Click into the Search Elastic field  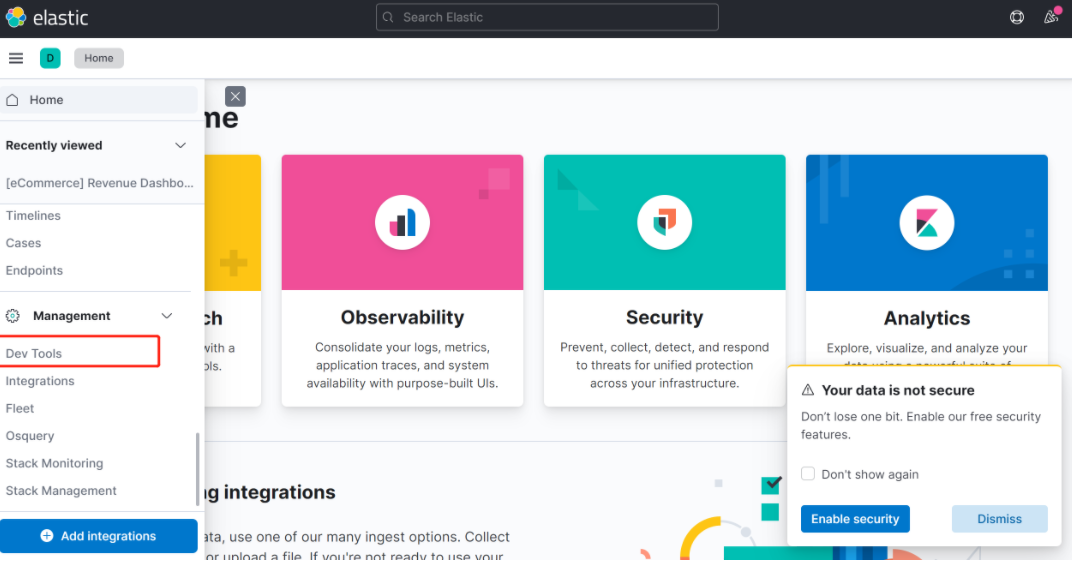pyautogui.click(x=547, y=17)
